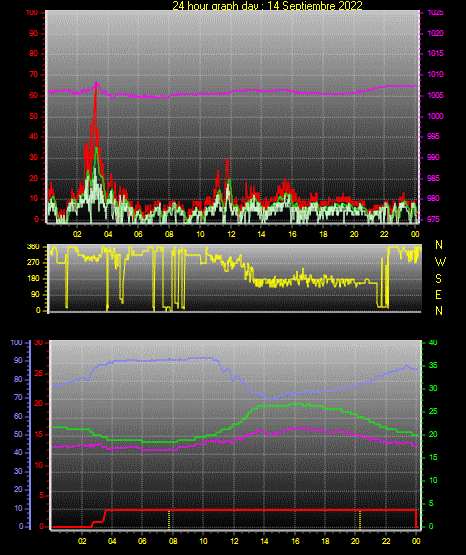Click the 180 degree label on direction axis

[x=33, y=279]
